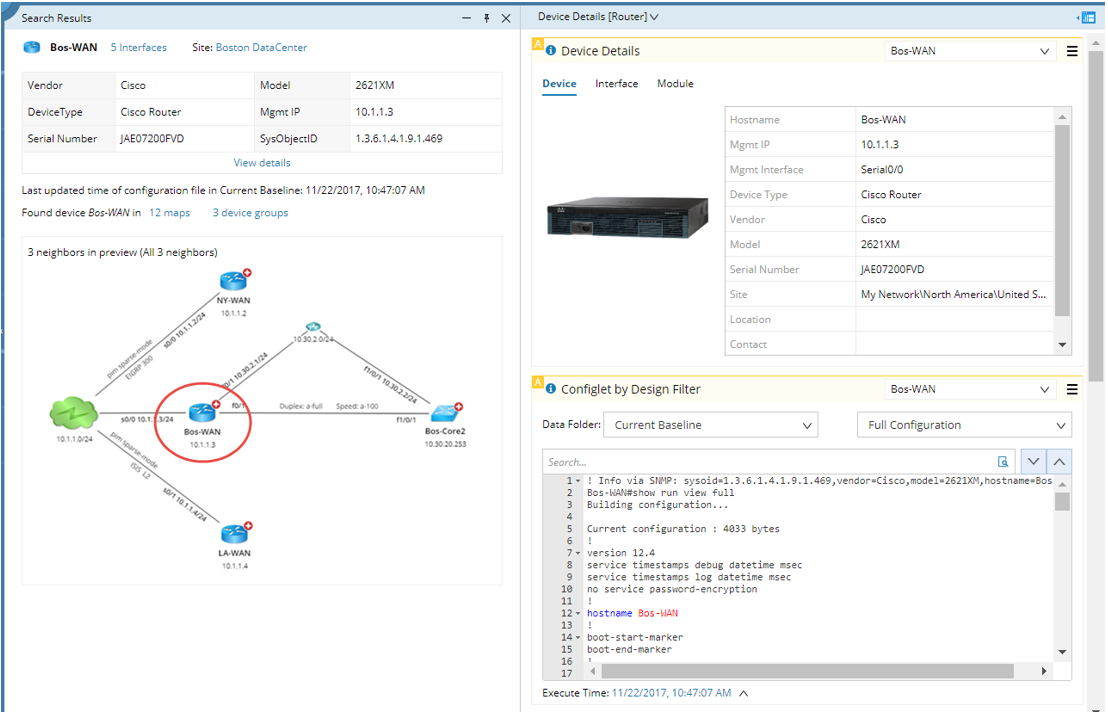
Task: Select the Bos-Core2 switch icon
Action: coord(444,414)
